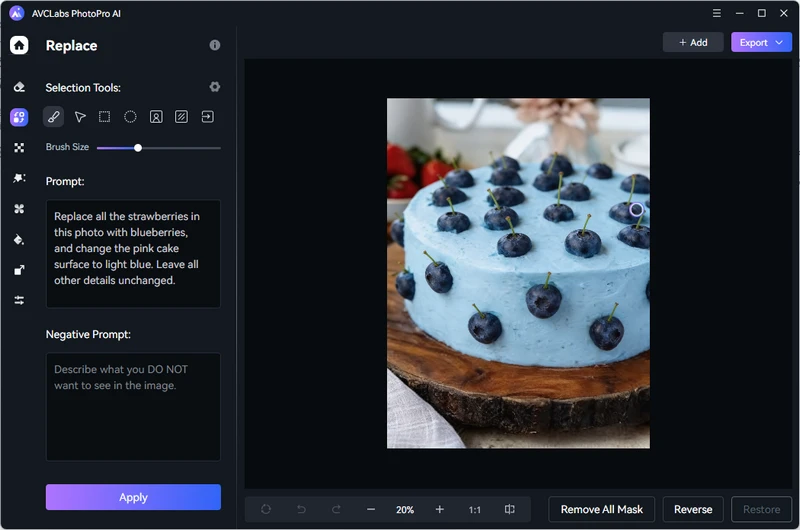Open selection tools settings gear

tap(214, 87)
